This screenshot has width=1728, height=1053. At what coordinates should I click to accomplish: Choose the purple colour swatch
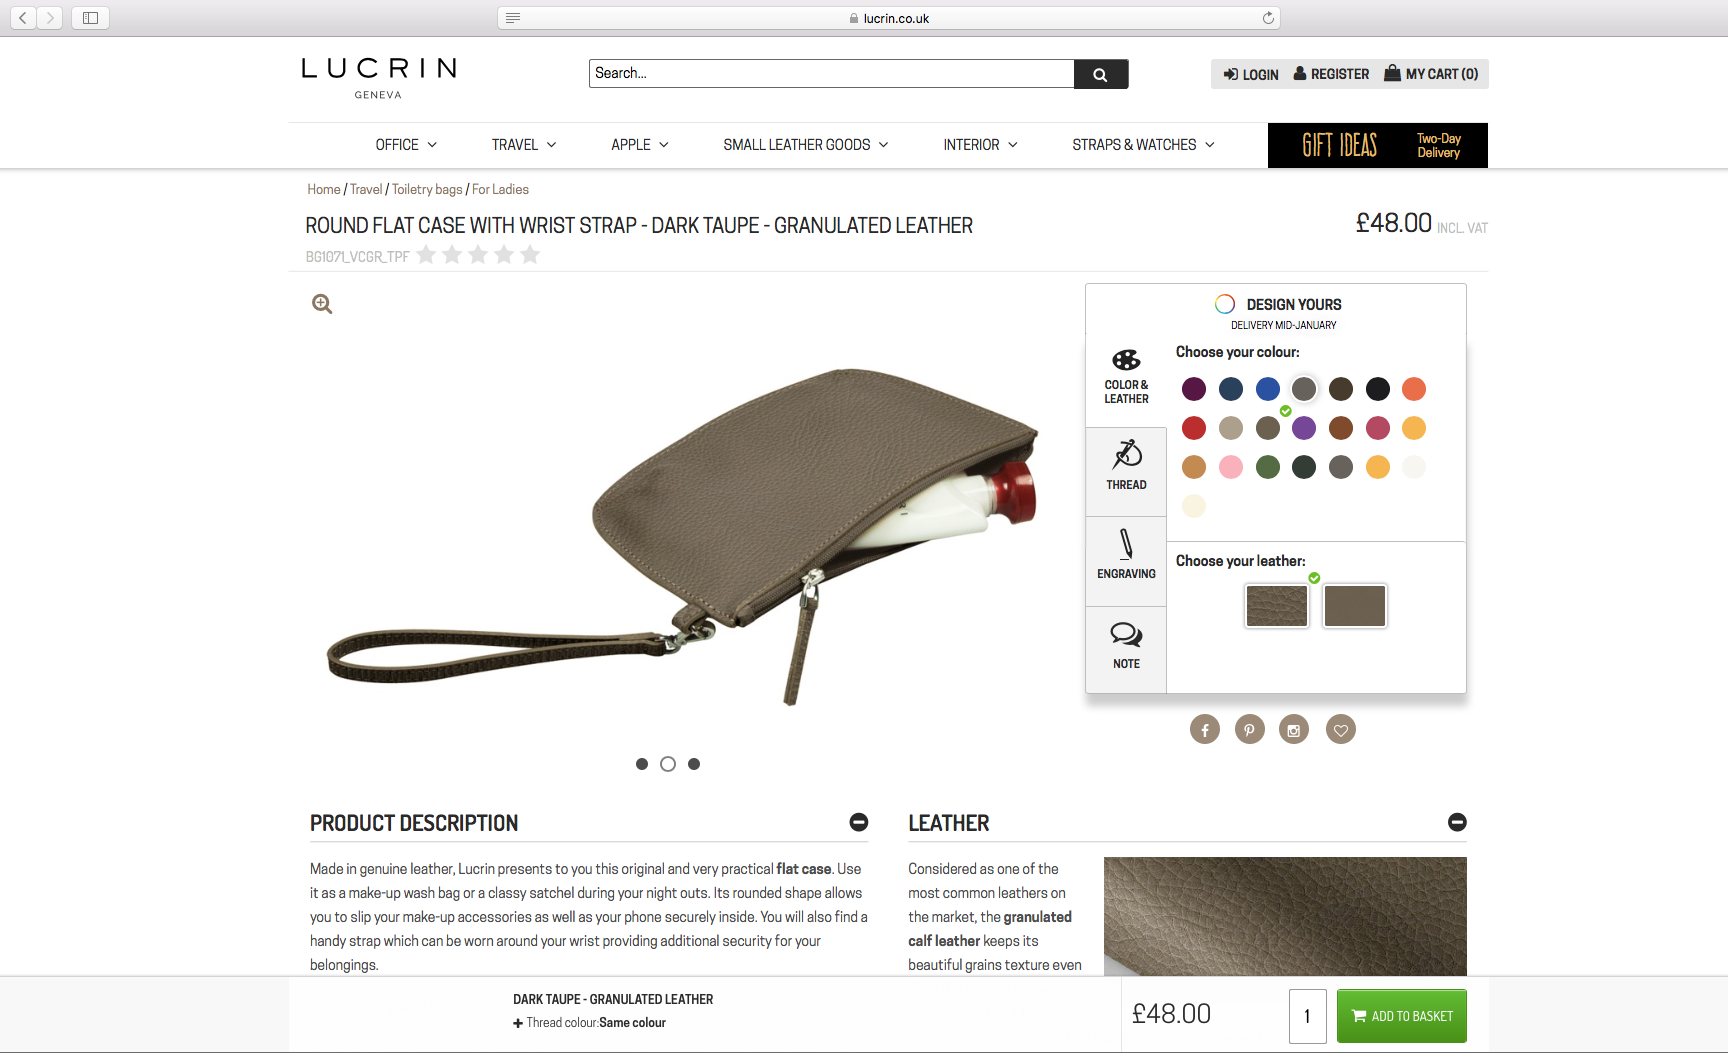(x=1304, y=428)
